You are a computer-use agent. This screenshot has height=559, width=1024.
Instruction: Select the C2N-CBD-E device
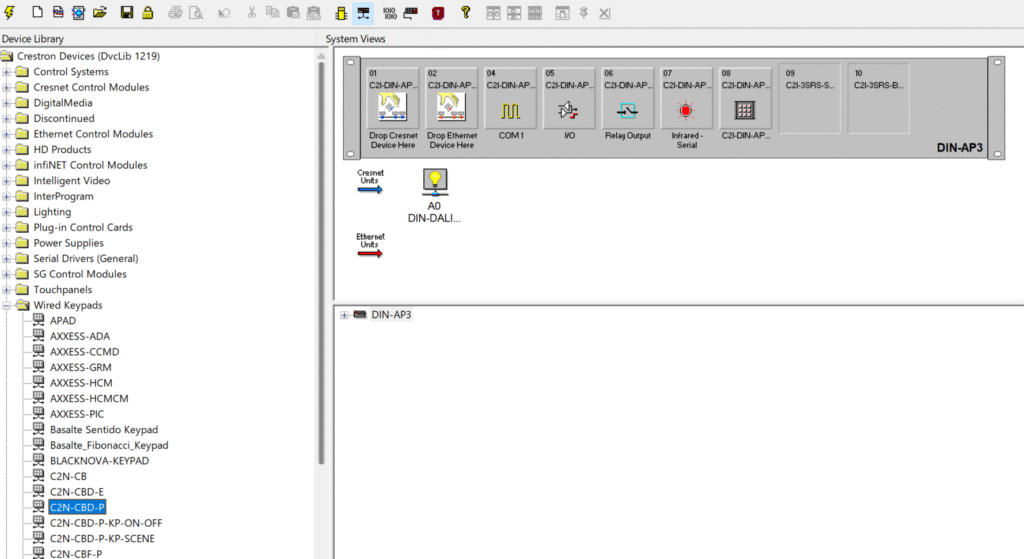(76, 492)
